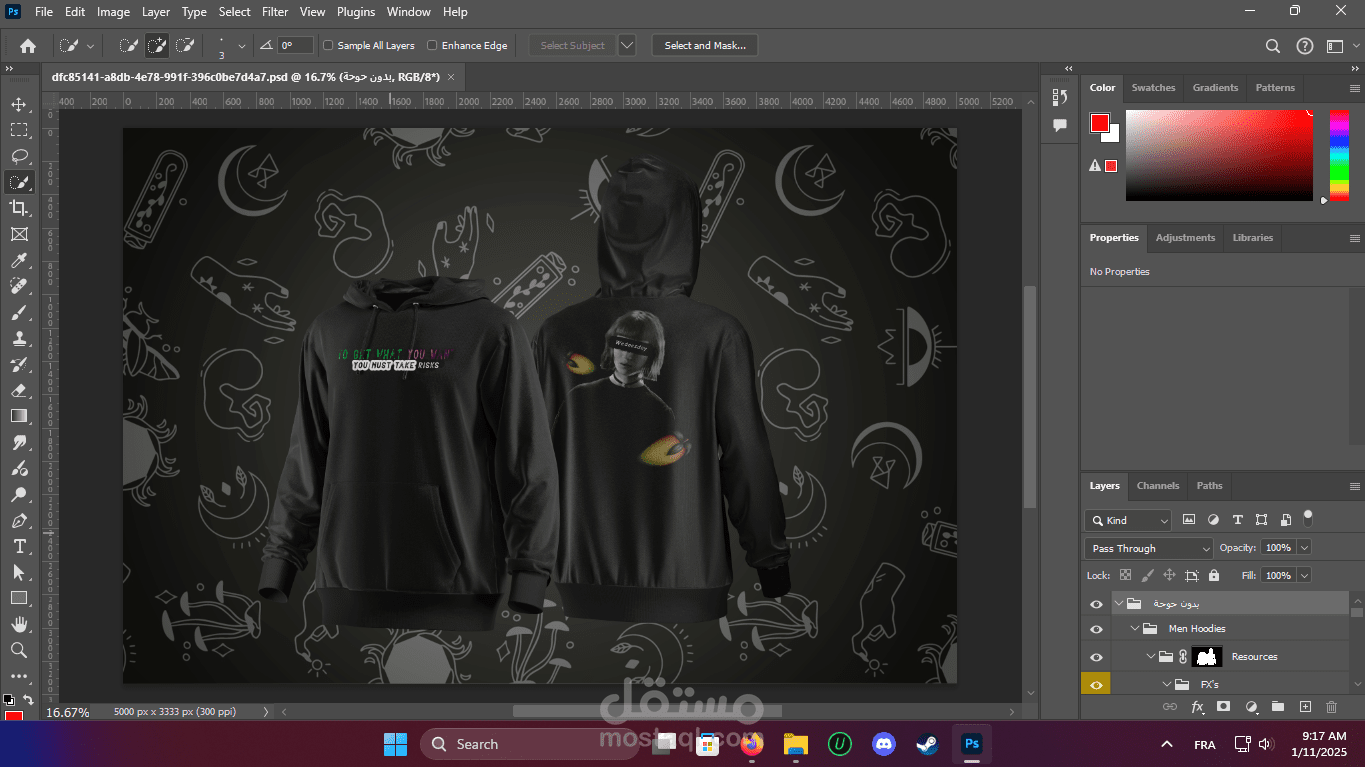Image resolution: width=1365 pixels, height=767 pixels.
Task: Click the foreground red color swatch in Color panel
Action: coord(1100,124)
